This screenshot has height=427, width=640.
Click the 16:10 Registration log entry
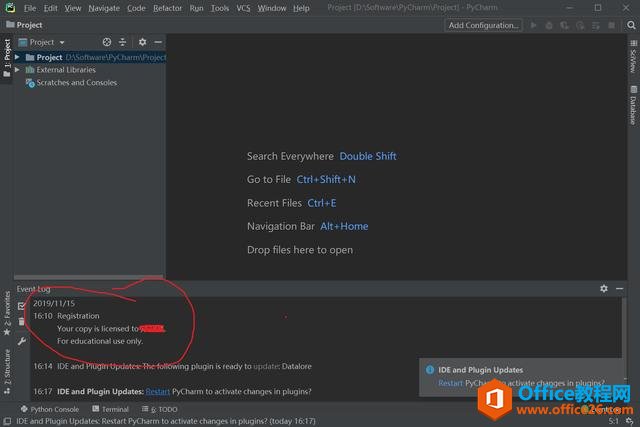pos(66,316)
